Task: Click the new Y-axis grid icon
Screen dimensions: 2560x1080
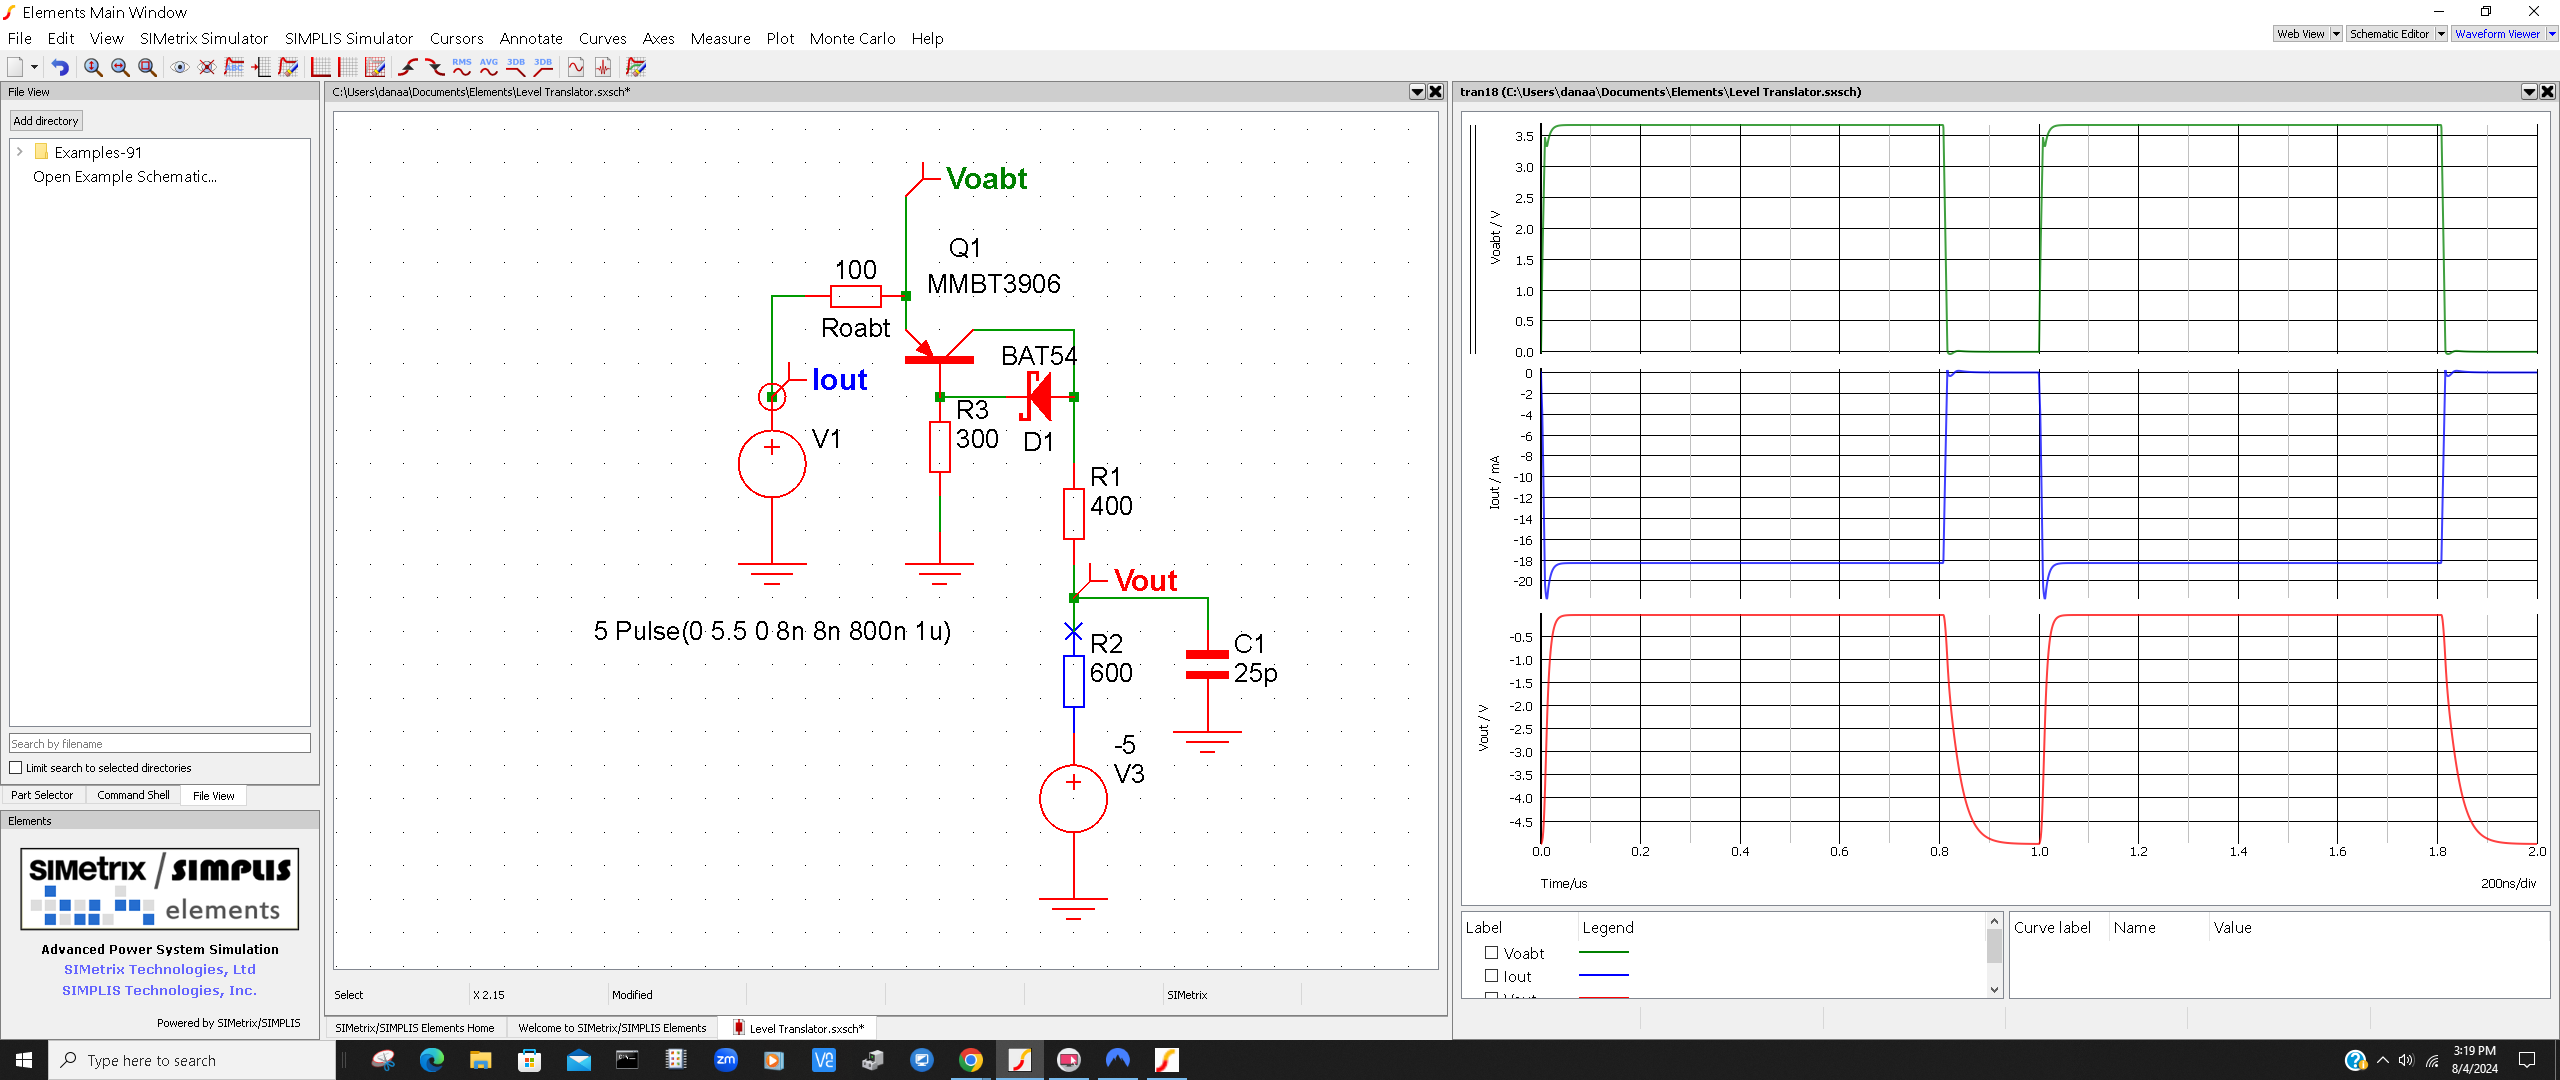Action: click(321, 67)
